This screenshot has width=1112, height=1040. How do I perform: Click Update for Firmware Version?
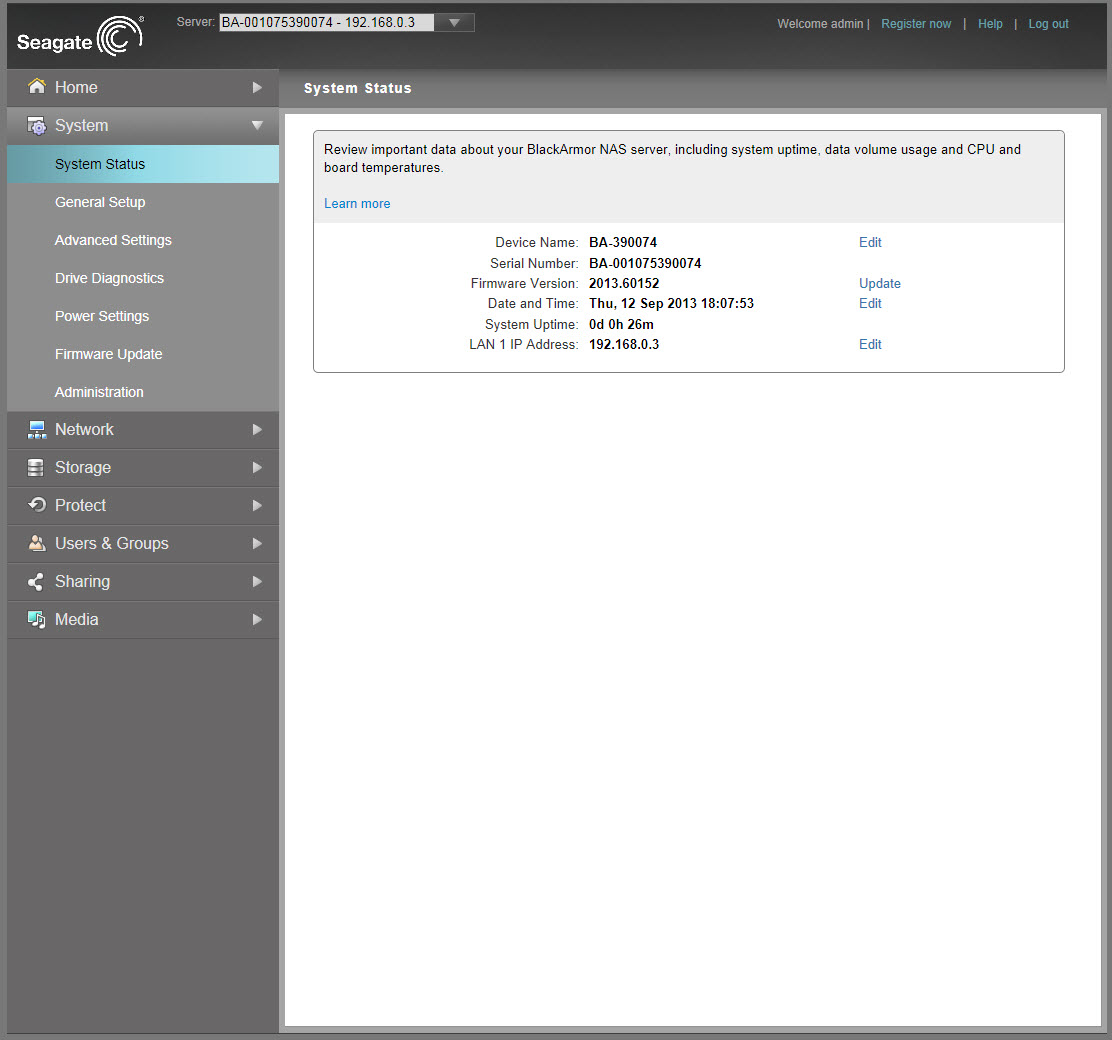point(879,284)
